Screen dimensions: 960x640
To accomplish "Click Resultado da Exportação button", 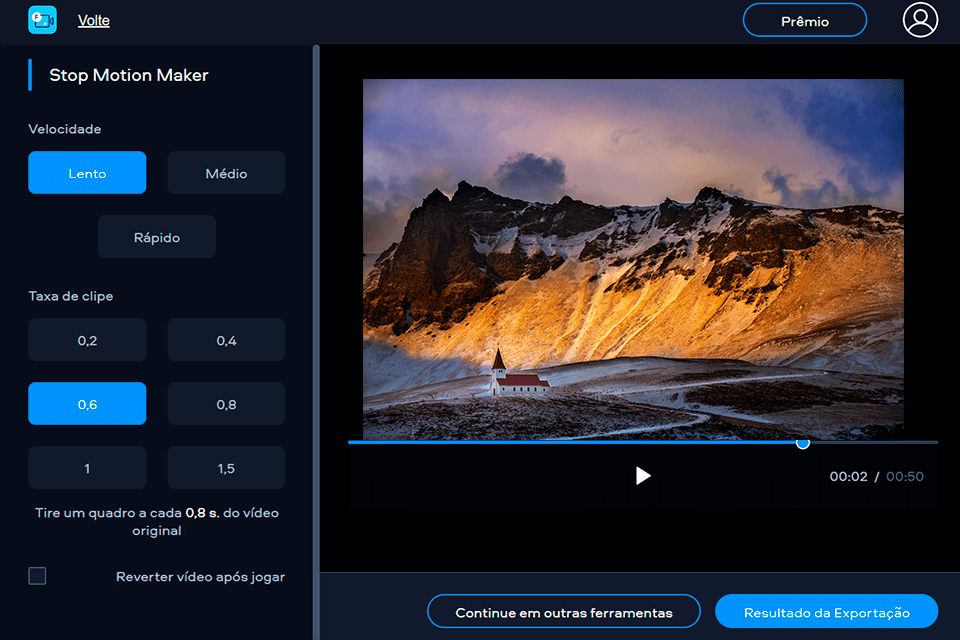I will pyautogui.click(x=826, y=612).
